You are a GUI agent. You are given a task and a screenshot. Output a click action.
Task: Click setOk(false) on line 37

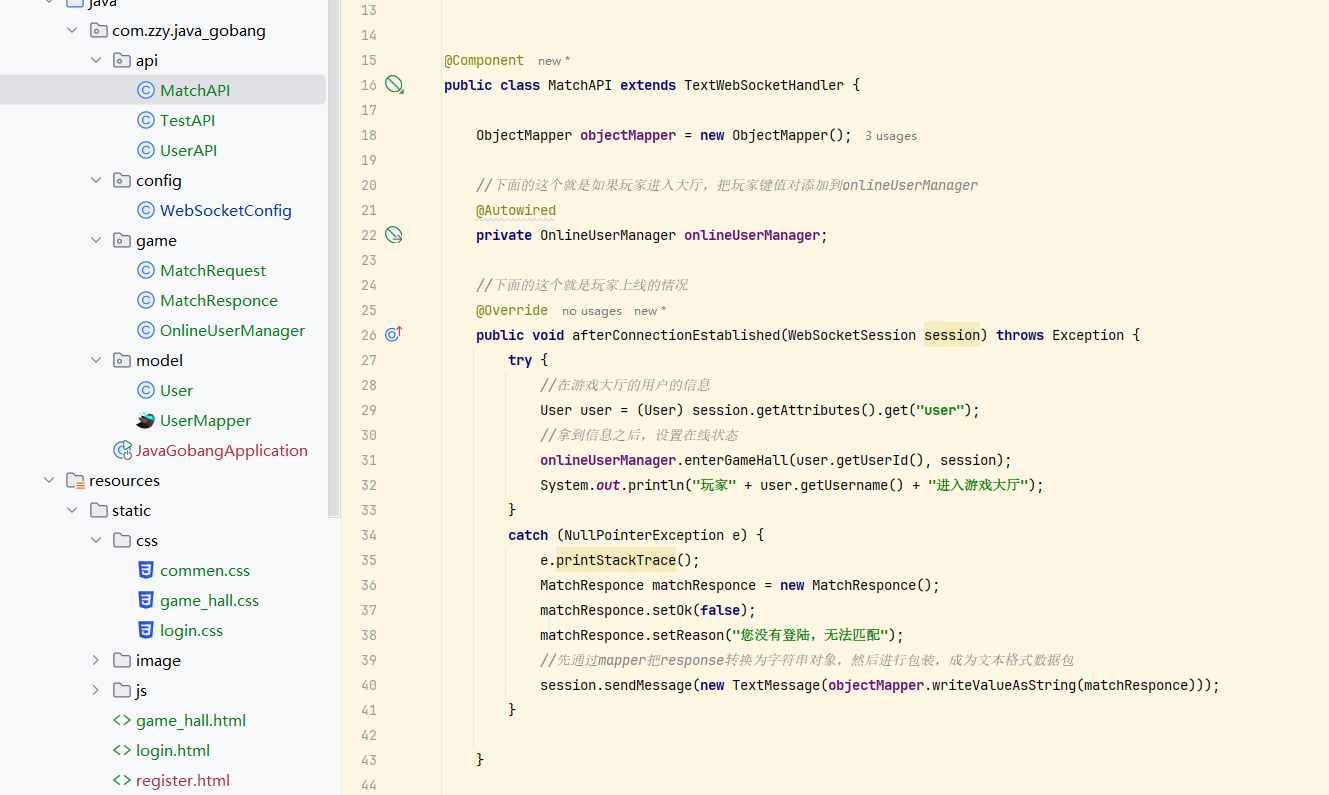(x=700, y=610)
